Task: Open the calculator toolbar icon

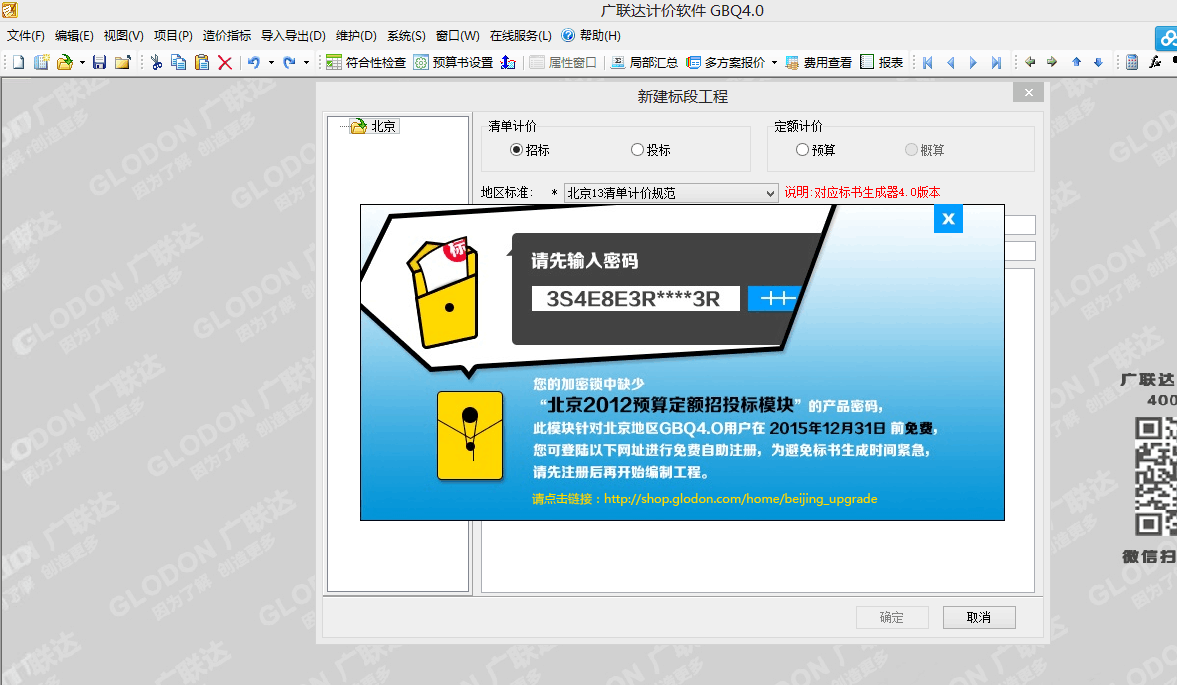Action: tap(1132, 62)
